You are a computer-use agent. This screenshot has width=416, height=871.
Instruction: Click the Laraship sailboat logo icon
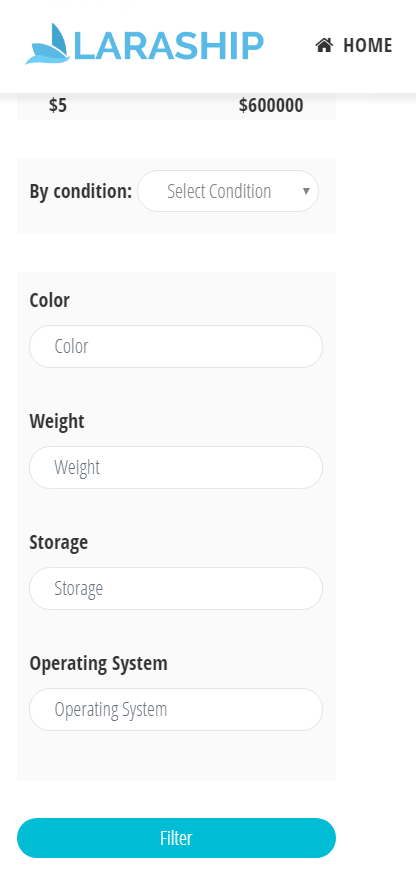pos(48,44)
